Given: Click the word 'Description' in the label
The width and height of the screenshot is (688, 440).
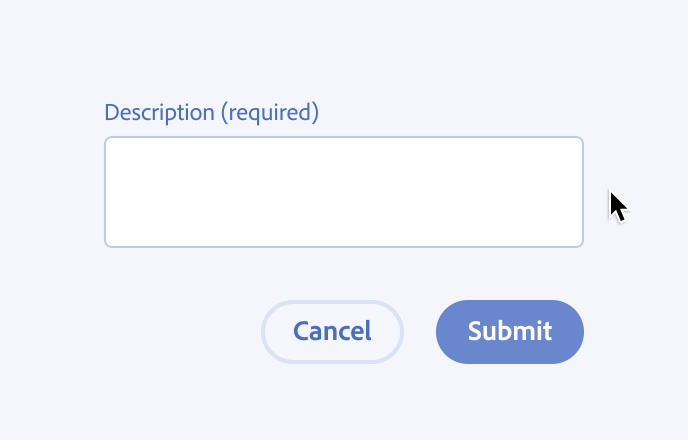Looking at the screenshot, I should 159,112.
